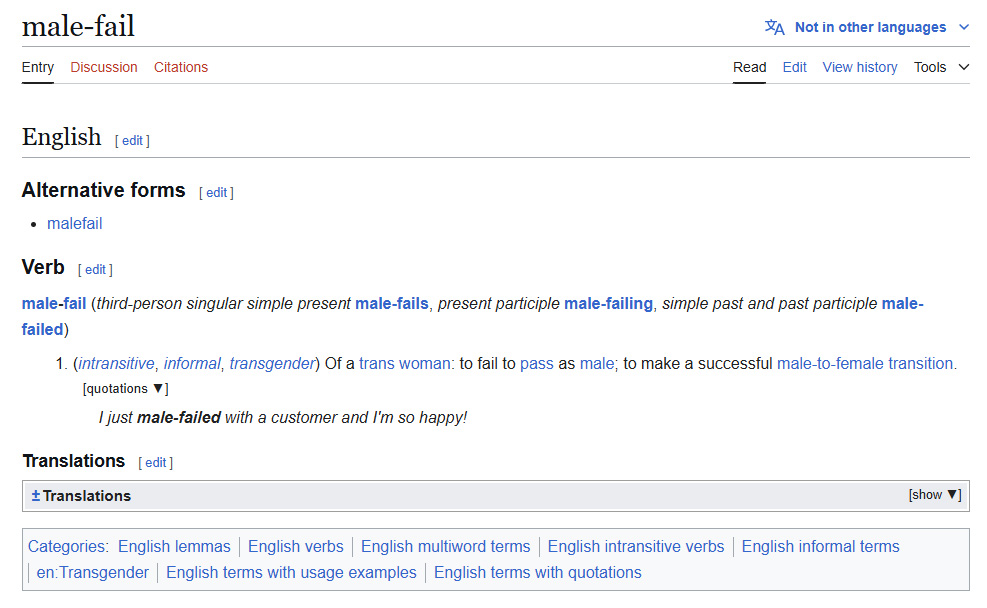The image size is (987, 608).
Task: Expand the quotations toggle
Action: 125,388
